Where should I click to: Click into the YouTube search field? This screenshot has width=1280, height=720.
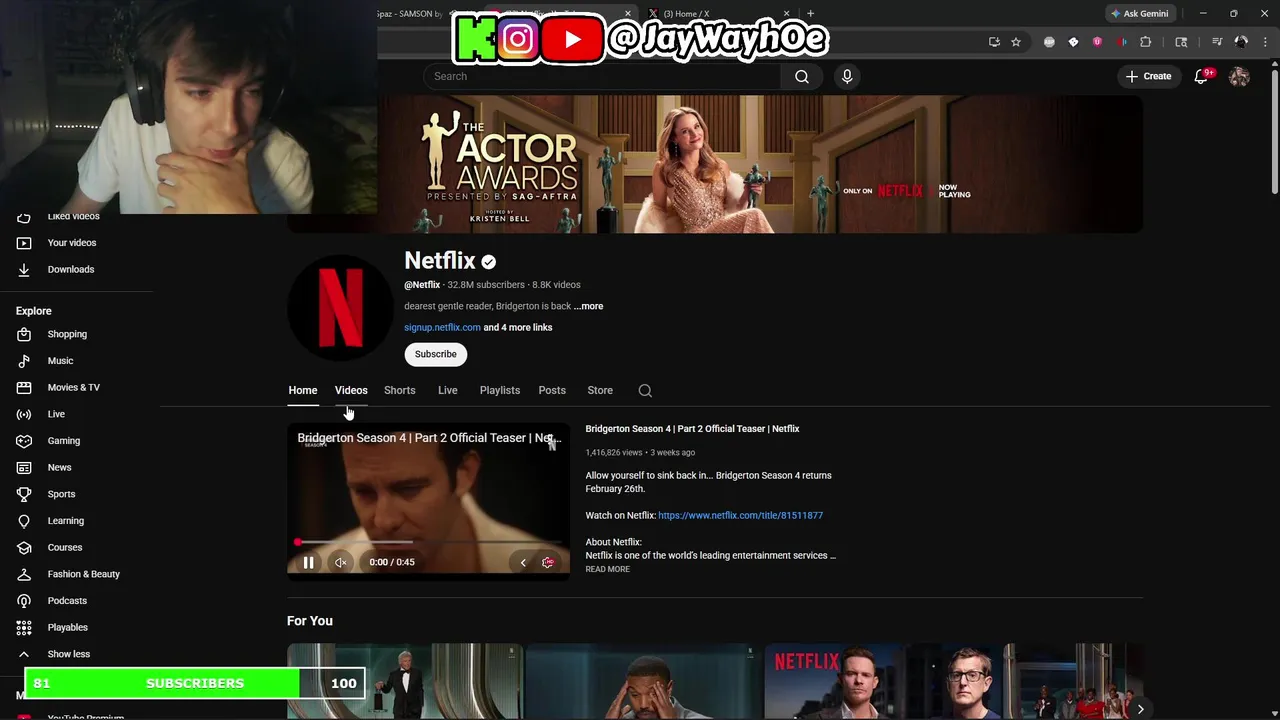[x=602, y=76]
